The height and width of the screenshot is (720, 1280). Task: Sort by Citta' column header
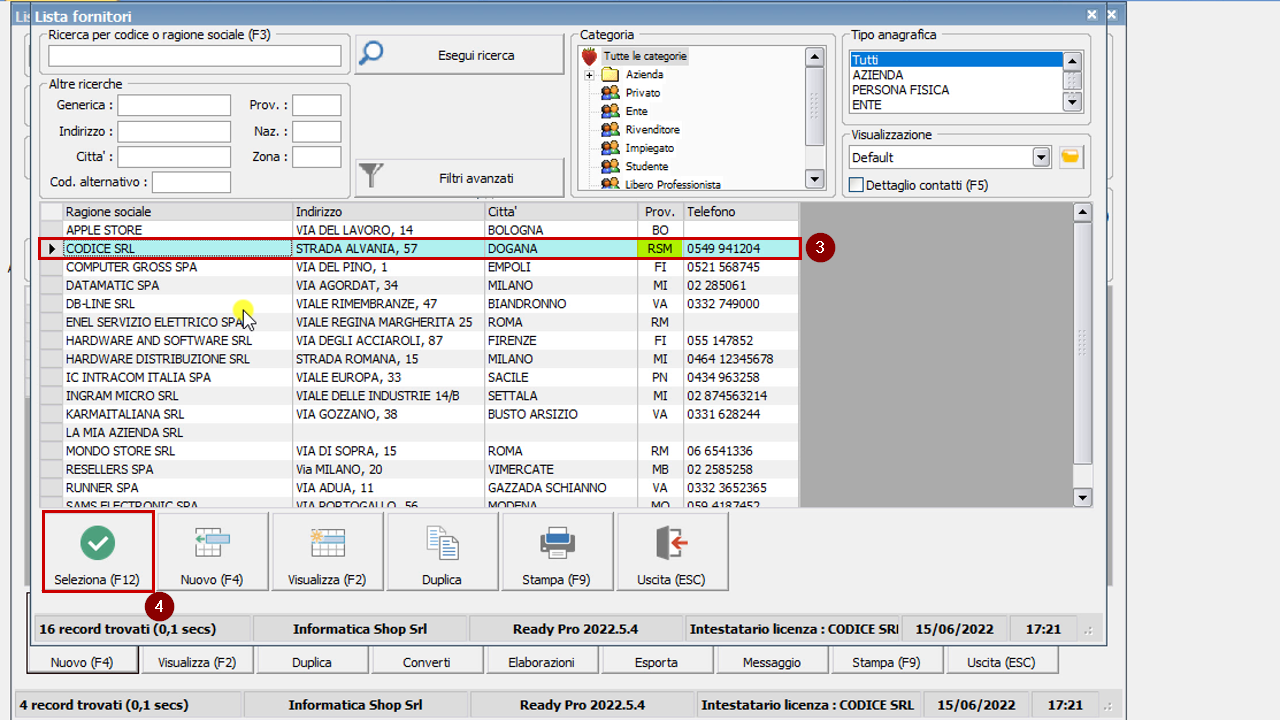coord(562,212)
